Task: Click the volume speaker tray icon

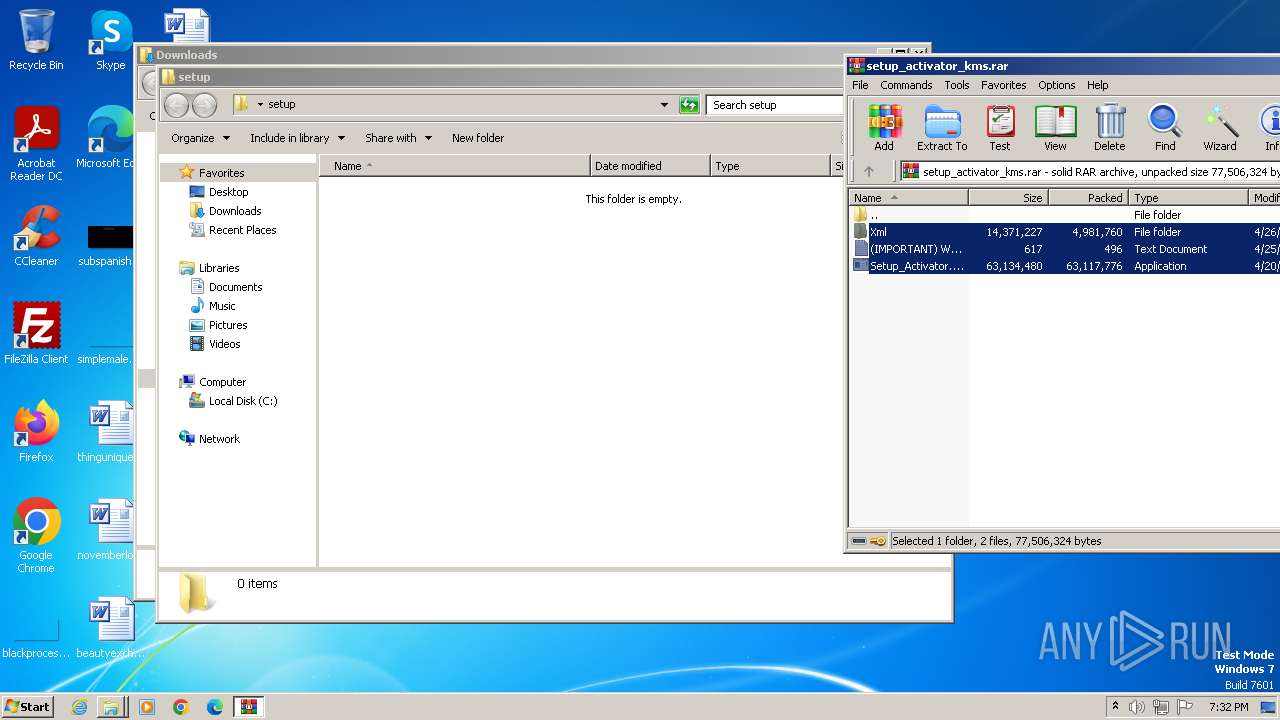Action: tap(1137, 707)
